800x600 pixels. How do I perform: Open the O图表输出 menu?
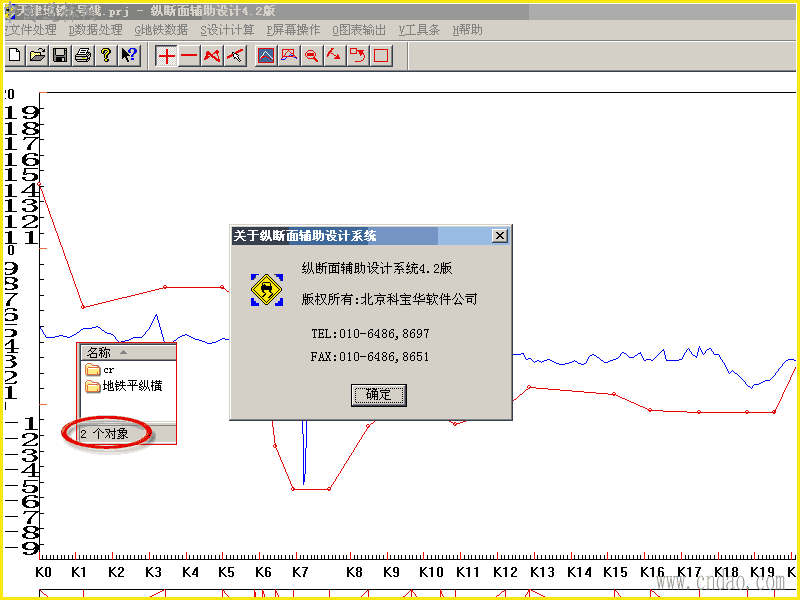click(359, 30)
